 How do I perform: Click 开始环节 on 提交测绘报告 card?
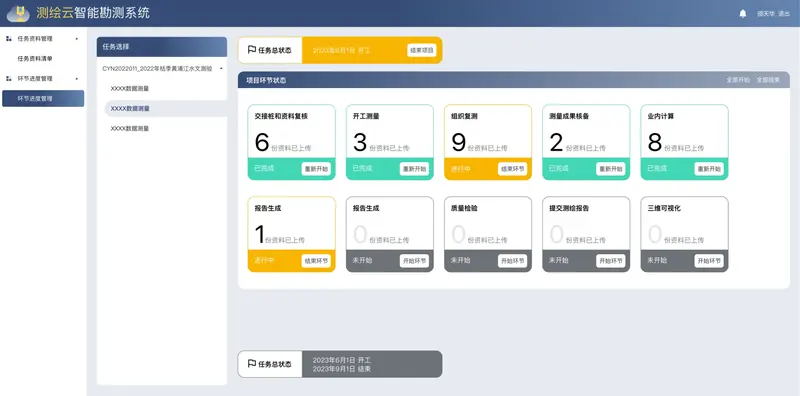pos(611,261)
